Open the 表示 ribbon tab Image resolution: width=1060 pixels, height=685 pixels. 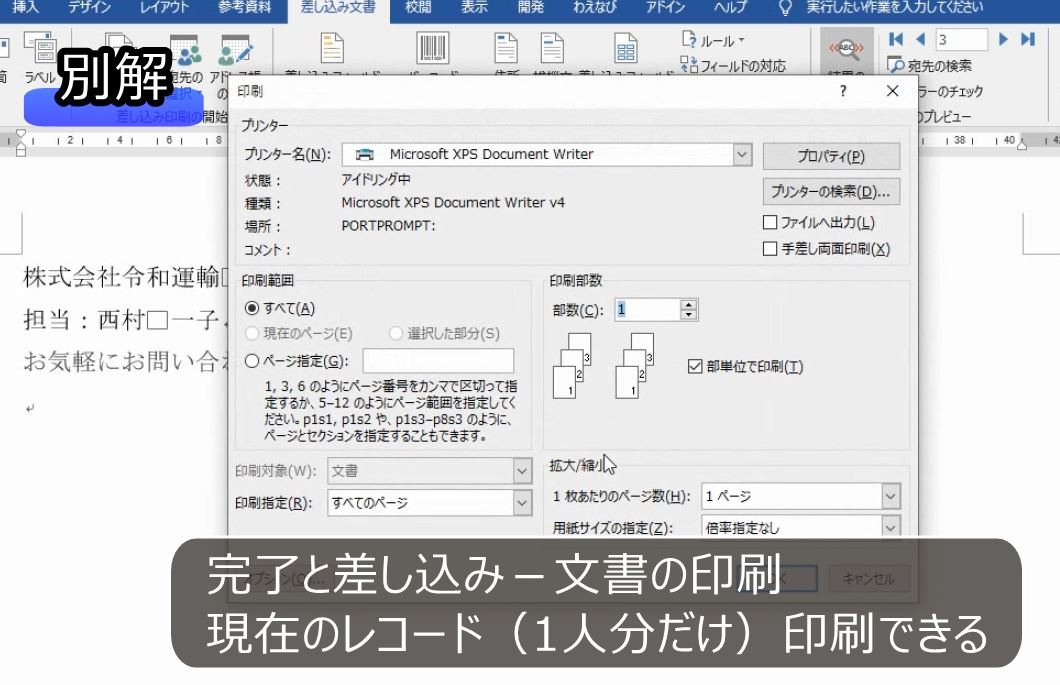click(474, 7)
